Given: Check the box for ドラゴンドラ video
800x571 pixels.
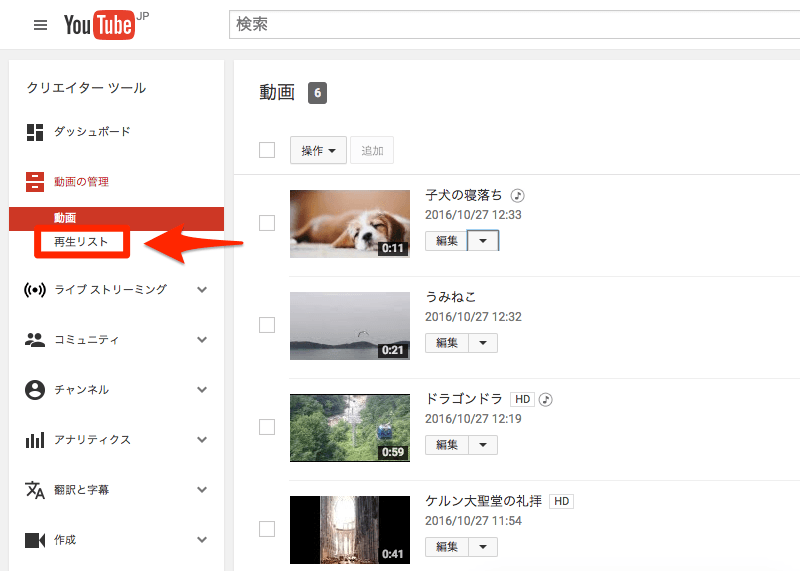Looking at the screenshot, I should coord(267,427).
